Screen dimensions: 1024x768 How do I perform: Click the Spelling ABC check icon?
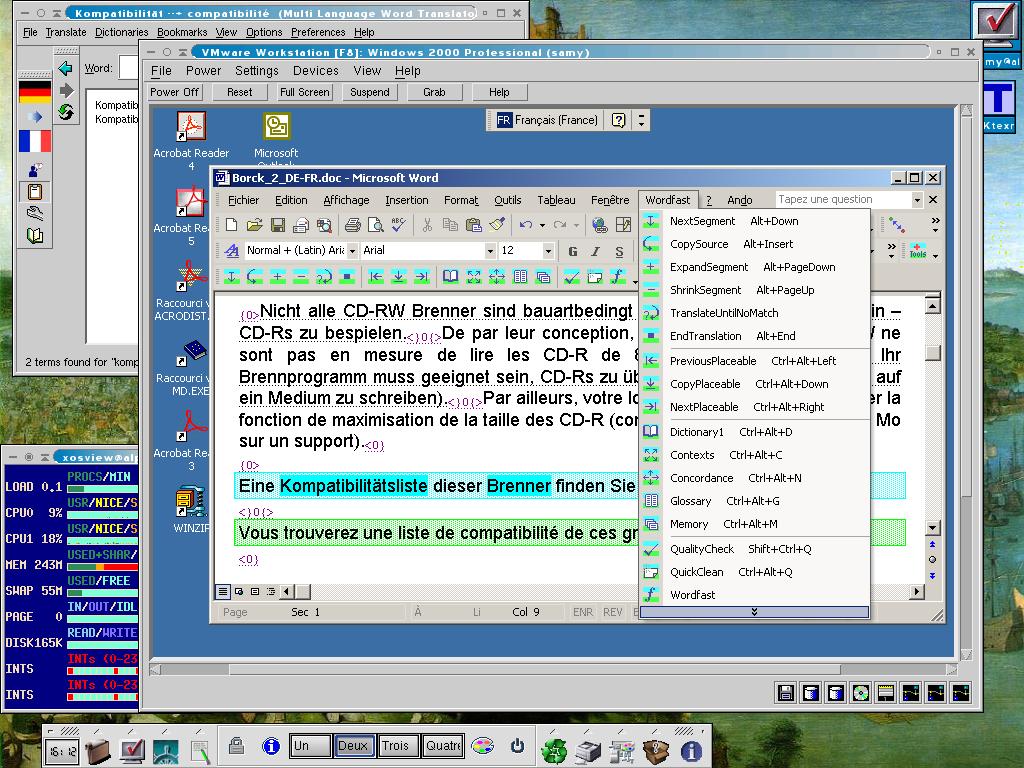[x=398, y=225]
